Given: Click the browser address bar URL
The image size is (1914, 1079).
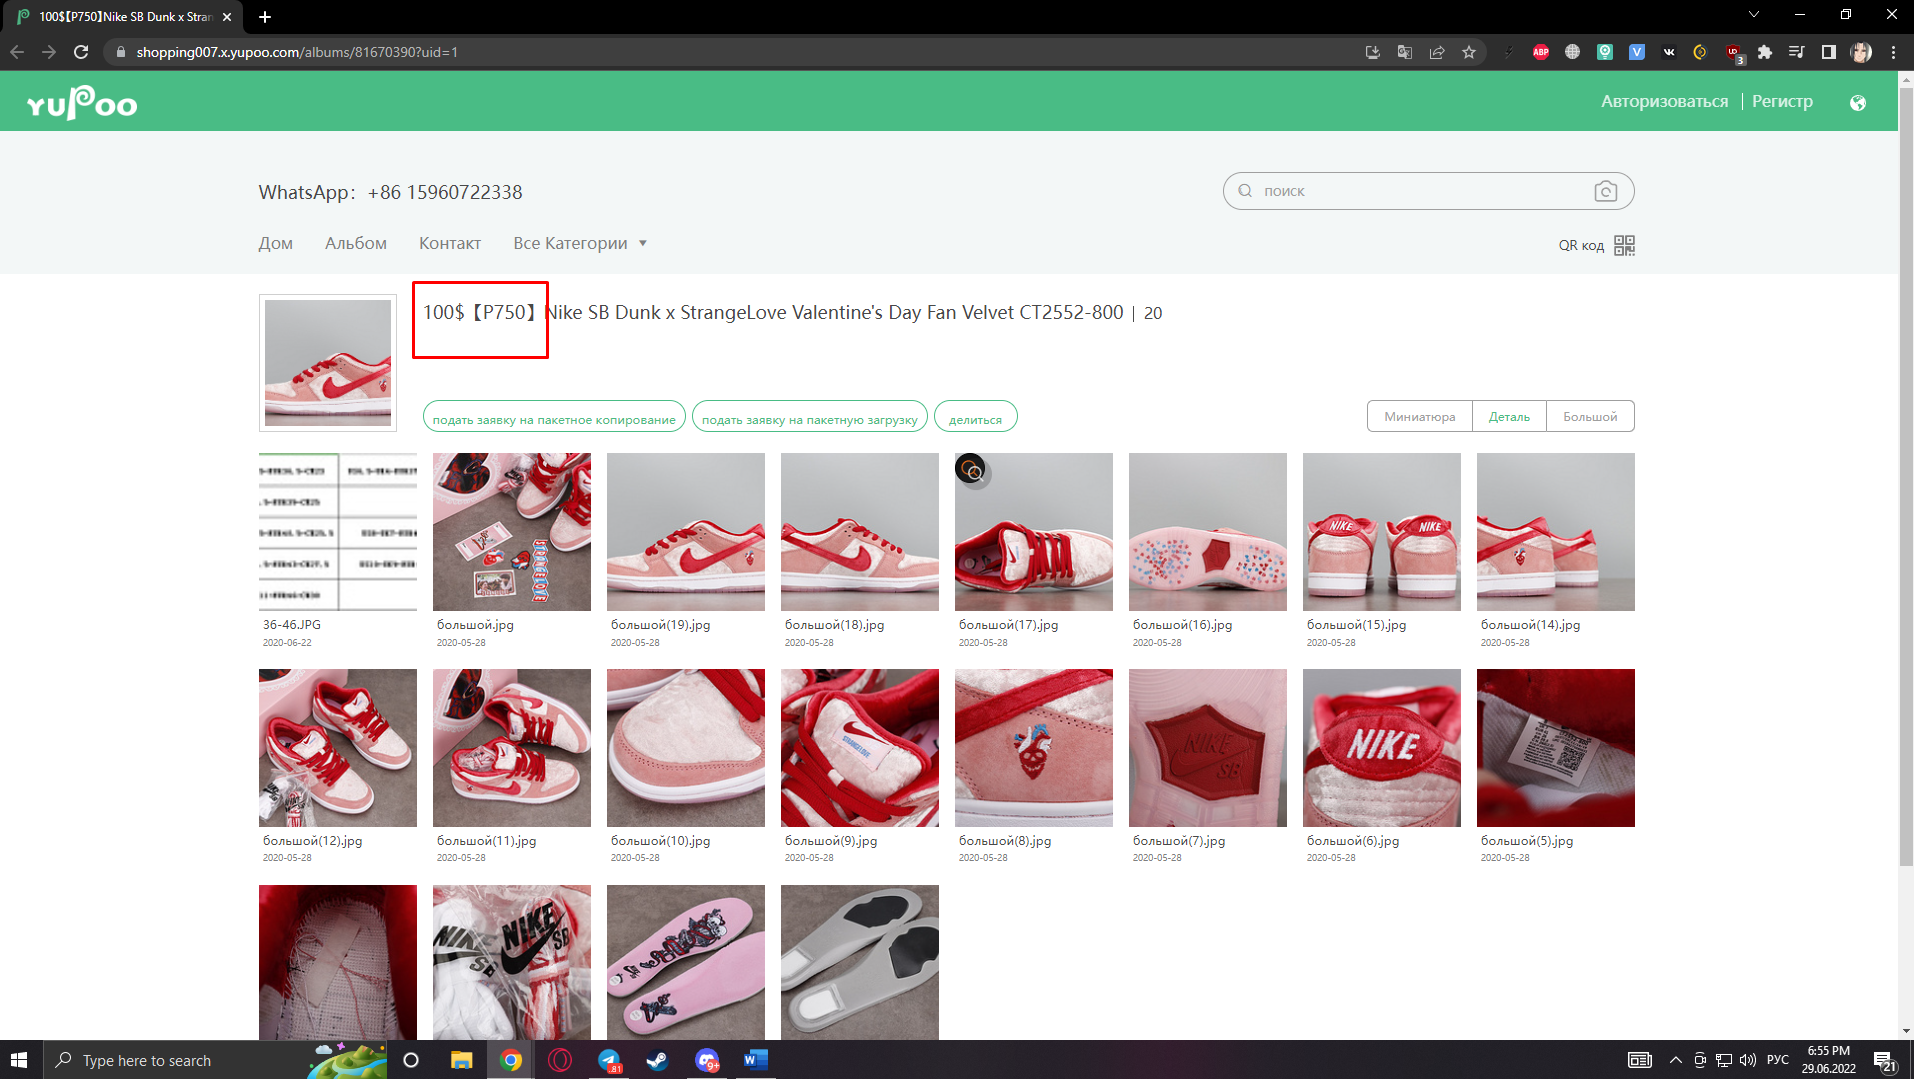Looking at the screenshot, I should (297, 52).
